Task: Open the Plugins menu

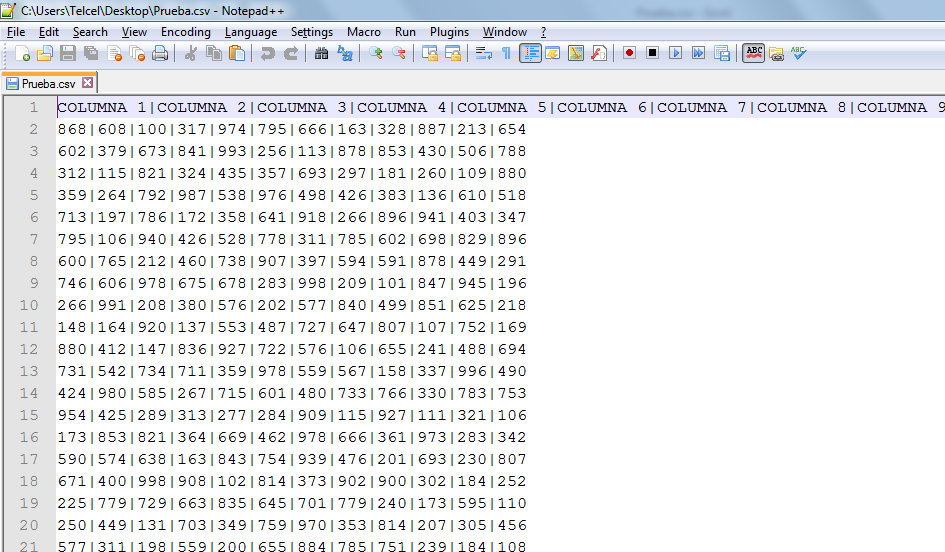Action: click(449, 32)
